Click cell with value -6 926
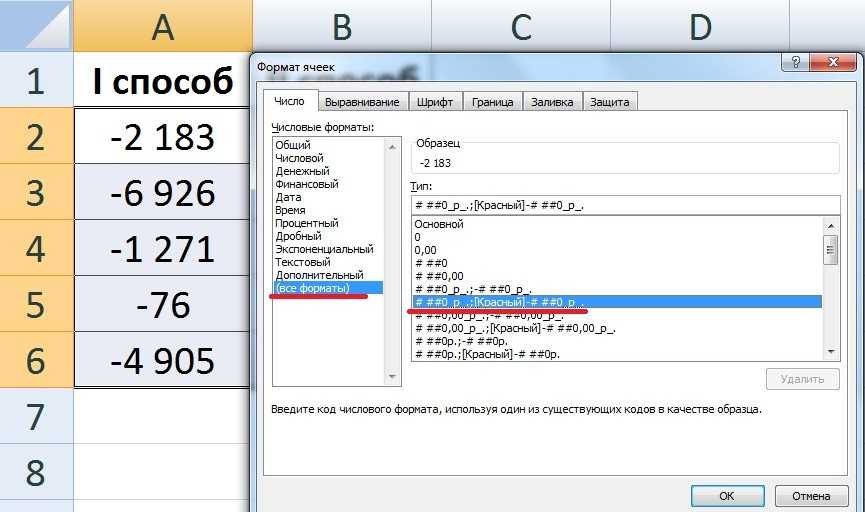 pyautogui.click(x=162, y=192)
